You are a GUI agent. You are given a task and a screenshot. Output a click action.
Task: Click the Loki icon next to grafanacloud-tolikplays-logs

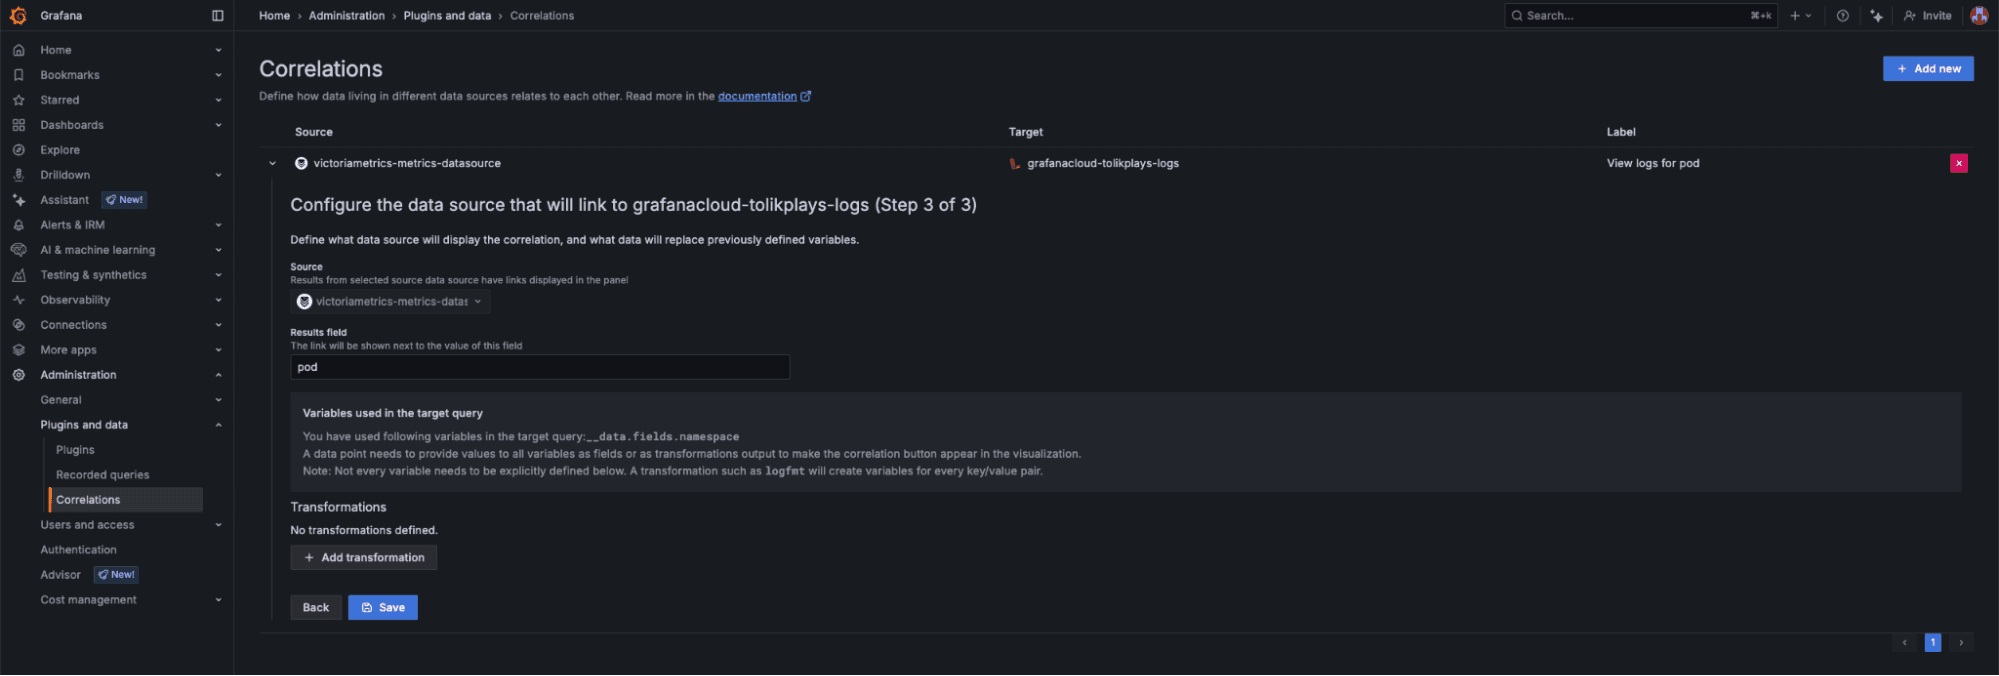[x=1014, y=163]
